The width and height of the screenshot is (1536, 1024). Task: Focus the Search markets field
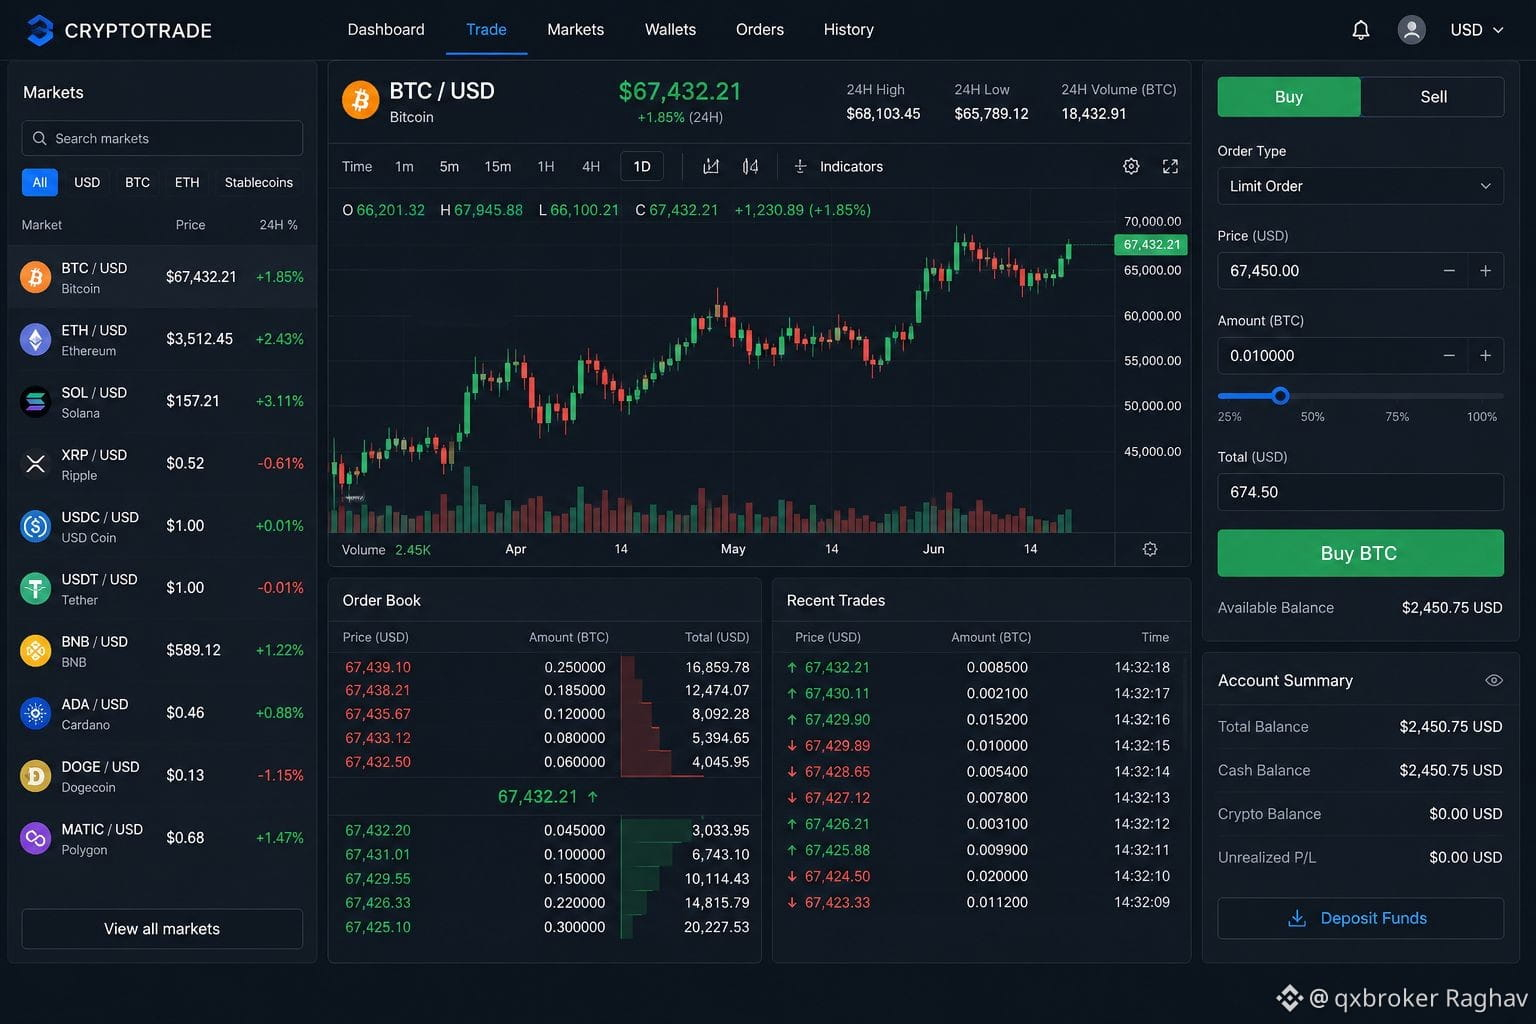coord(162,138)
